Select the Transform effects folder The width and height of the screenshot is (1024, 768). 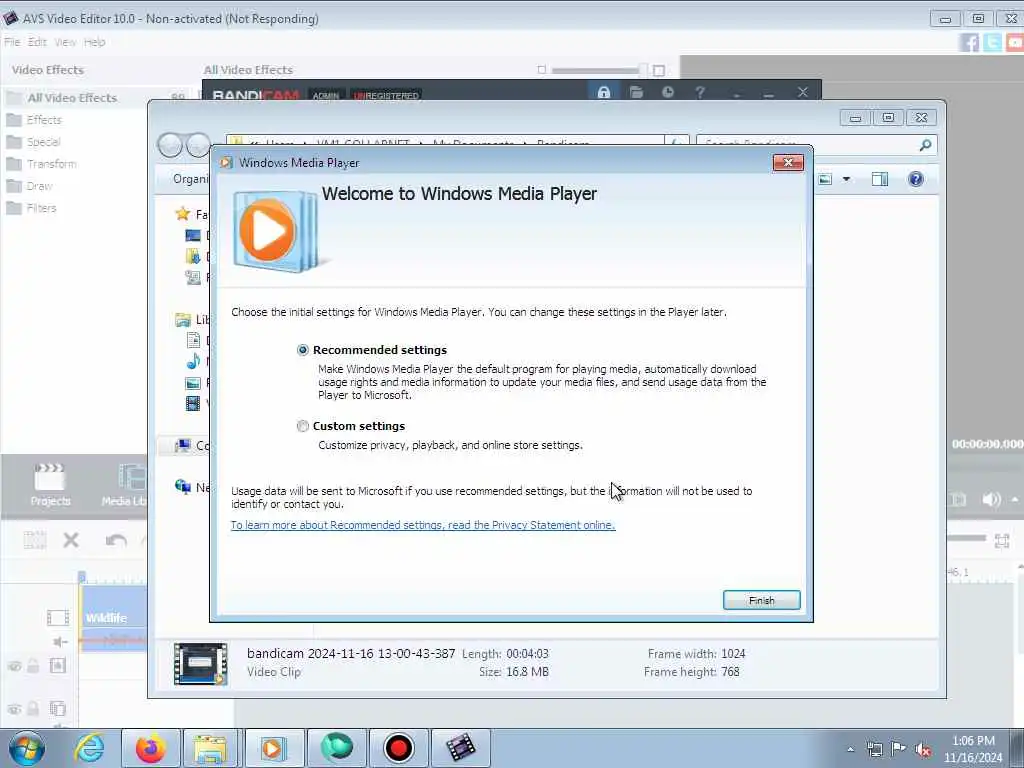(x=52, y=164)
